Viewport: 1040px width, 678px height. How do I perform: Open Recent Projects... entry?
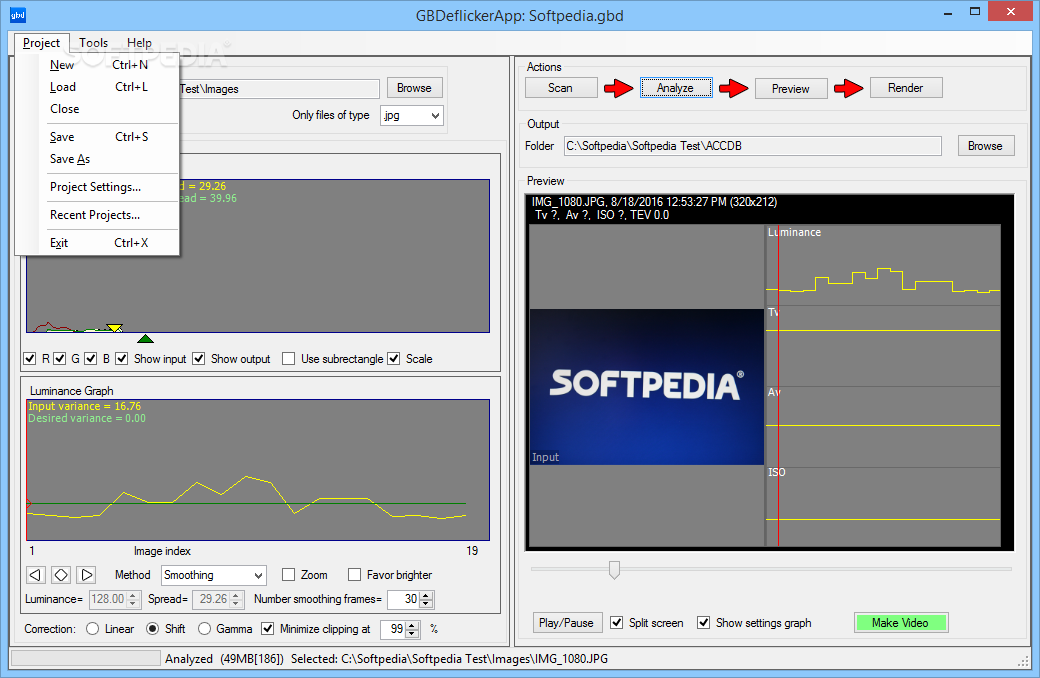[x=98, y=215]
